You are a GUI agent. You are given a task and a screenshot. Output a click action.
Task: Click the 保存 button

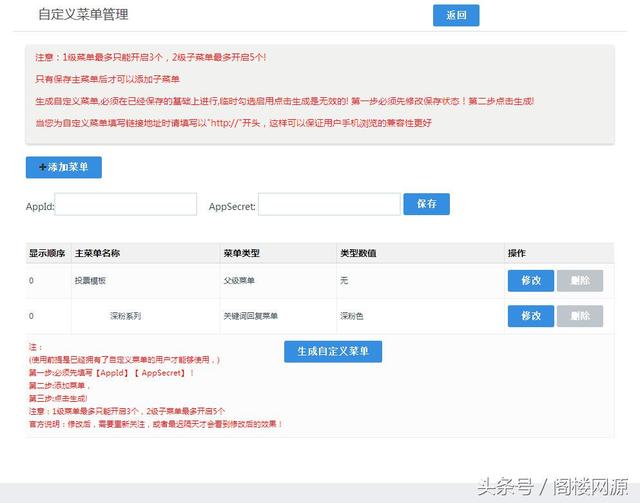(427, 204)
